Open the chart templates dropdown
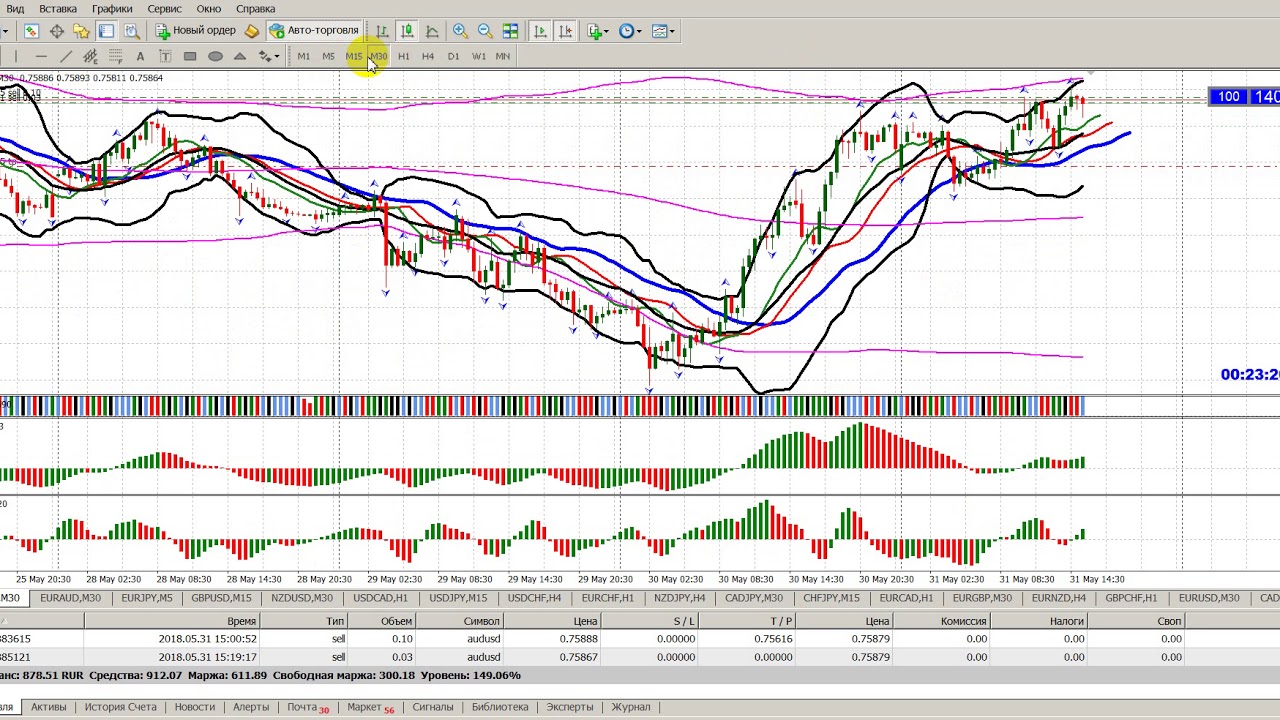Image resolution: width=1280 pixels, height=720 pixels. 662,31
